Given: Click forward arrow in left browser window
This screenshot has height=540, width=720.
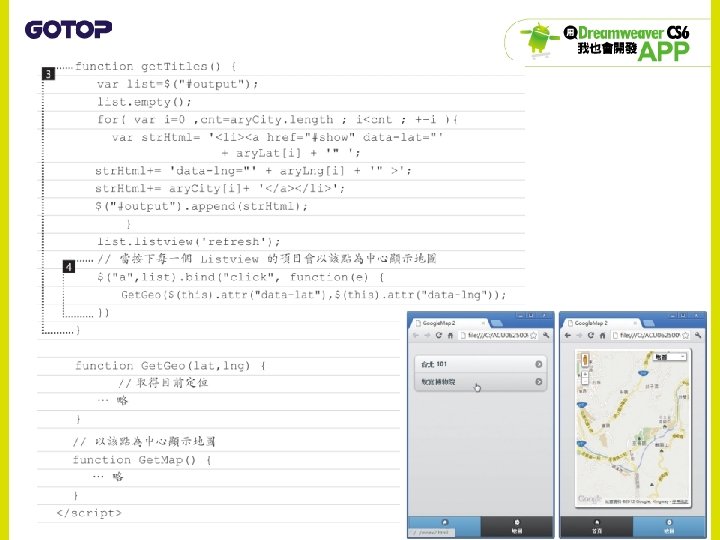Looking at the screenshot, I should coord(427,335).
